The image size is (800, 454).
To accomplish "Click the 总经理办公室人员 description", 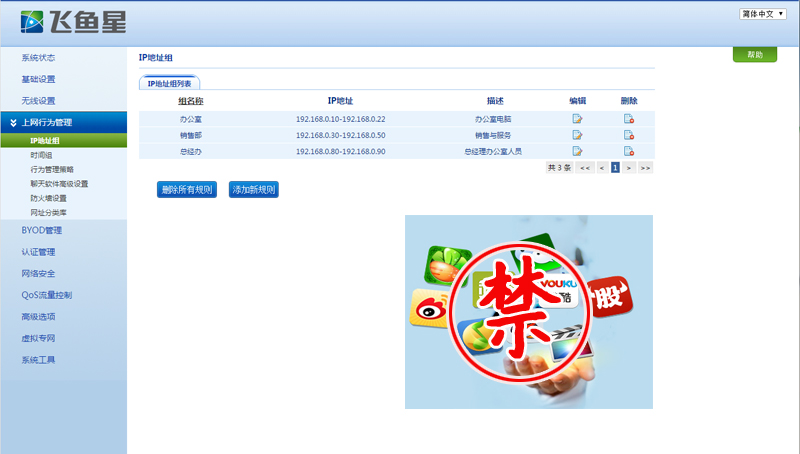I will coord(493,152).
